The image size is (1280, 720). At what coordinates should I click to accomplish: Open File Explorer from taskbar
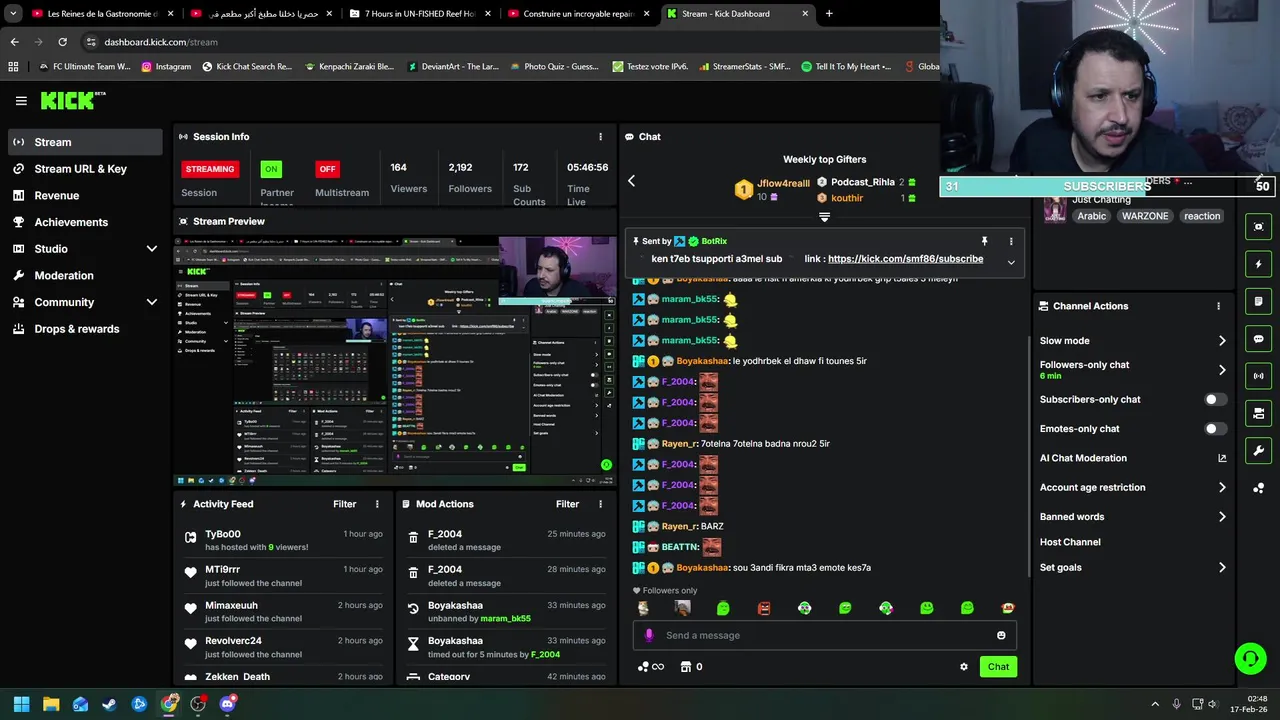51,704
